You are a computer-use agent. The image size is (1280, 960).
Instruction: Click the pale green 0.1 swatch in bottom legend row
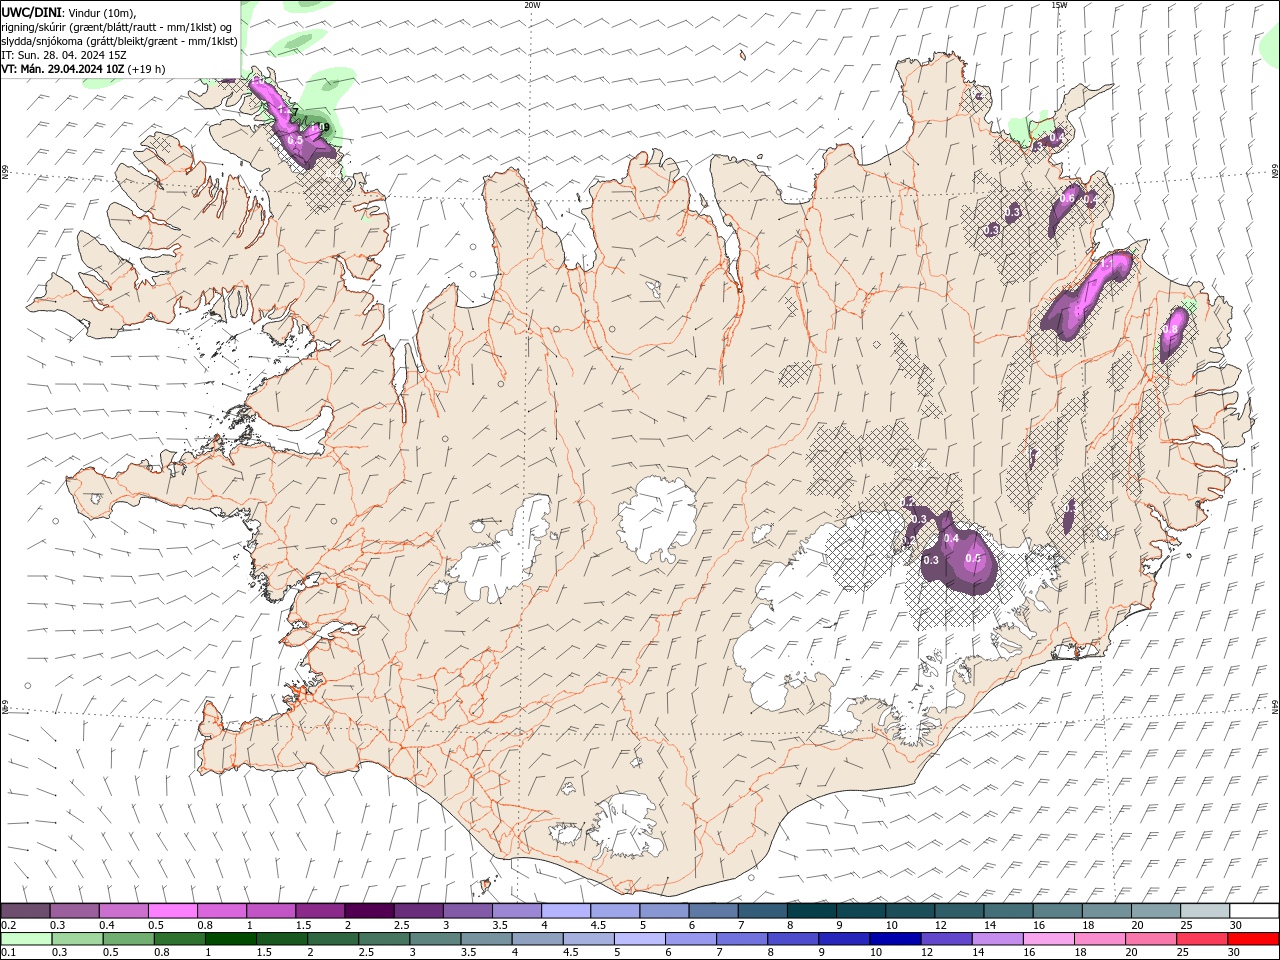pyautogui.click(x=26, y=939)
